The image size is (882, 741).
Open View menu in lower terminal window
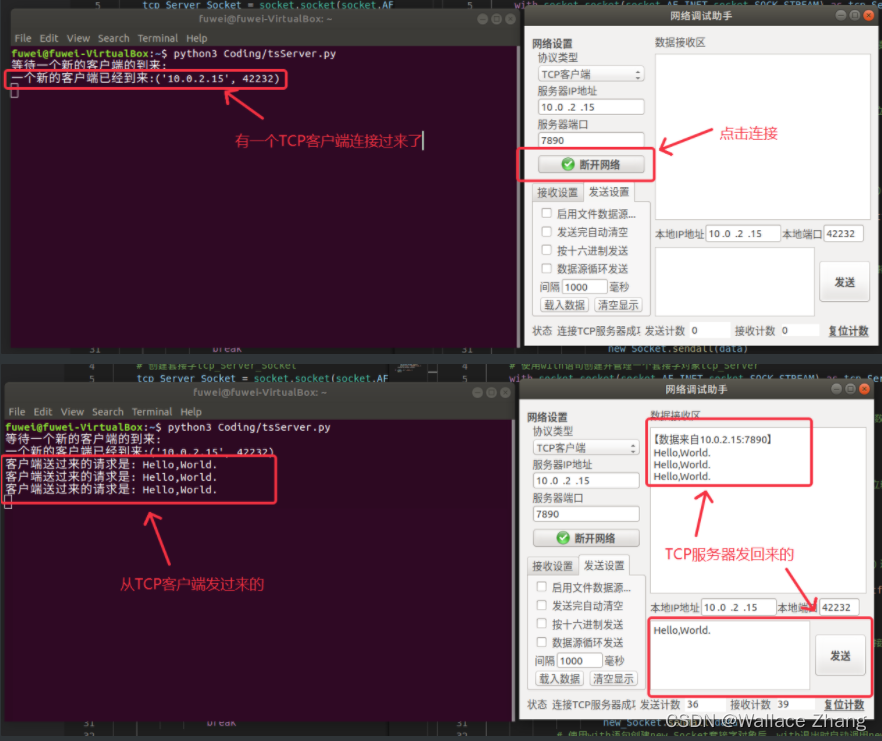coord(72,412)
